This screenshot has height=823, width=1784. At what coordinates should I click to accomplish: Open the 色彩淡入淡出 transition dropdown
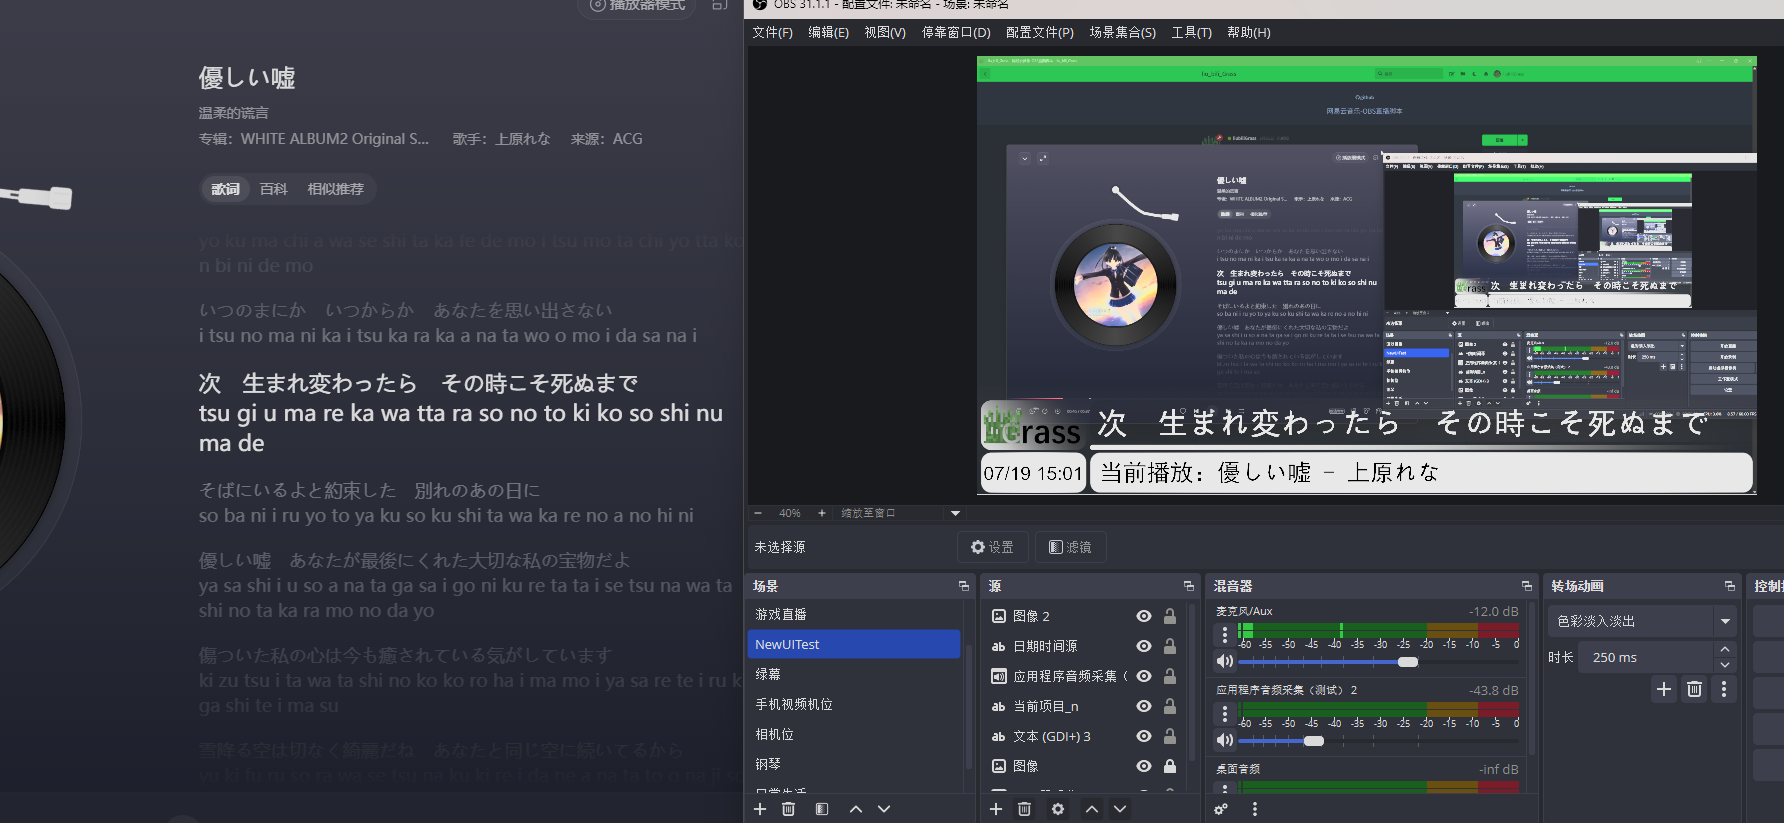click(1725, 621)
